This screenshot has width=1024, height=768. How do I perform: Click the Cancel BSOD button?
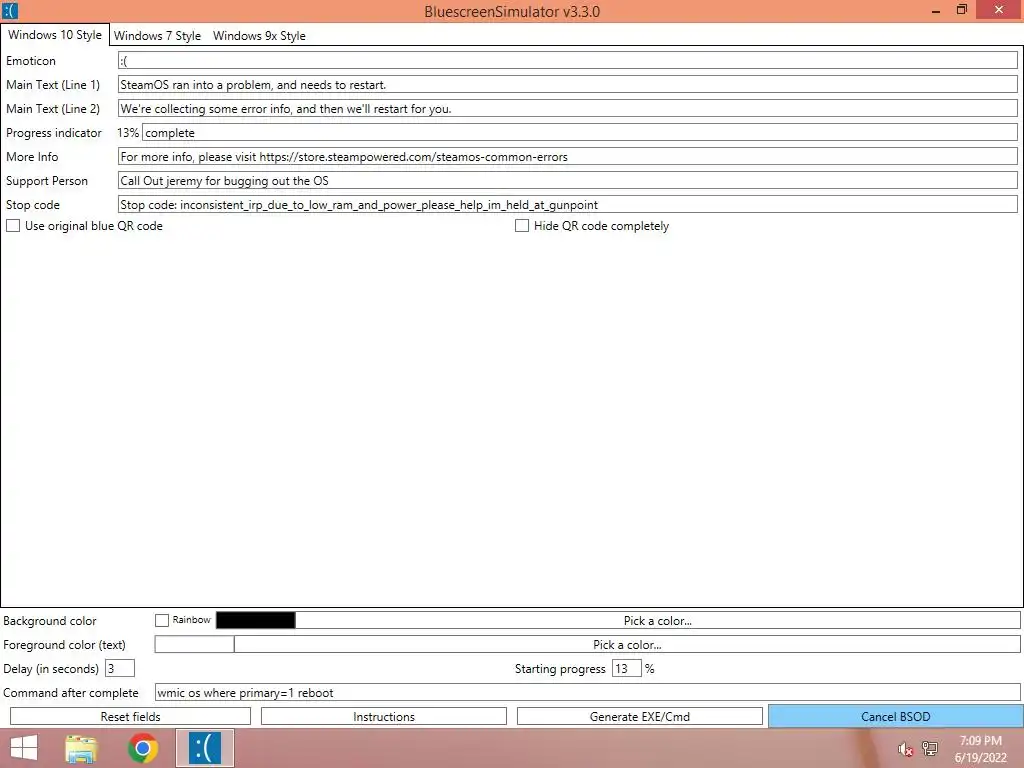pyautogui.click(x=895, y=716)
